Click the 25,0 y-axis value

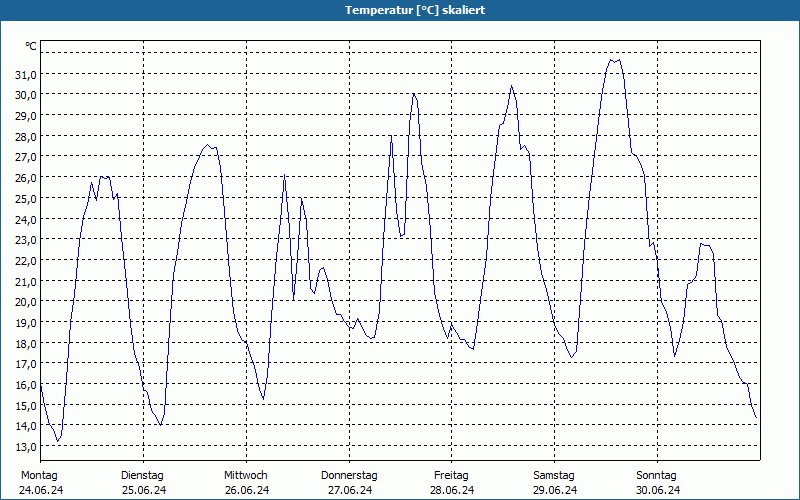click(26, 198)
